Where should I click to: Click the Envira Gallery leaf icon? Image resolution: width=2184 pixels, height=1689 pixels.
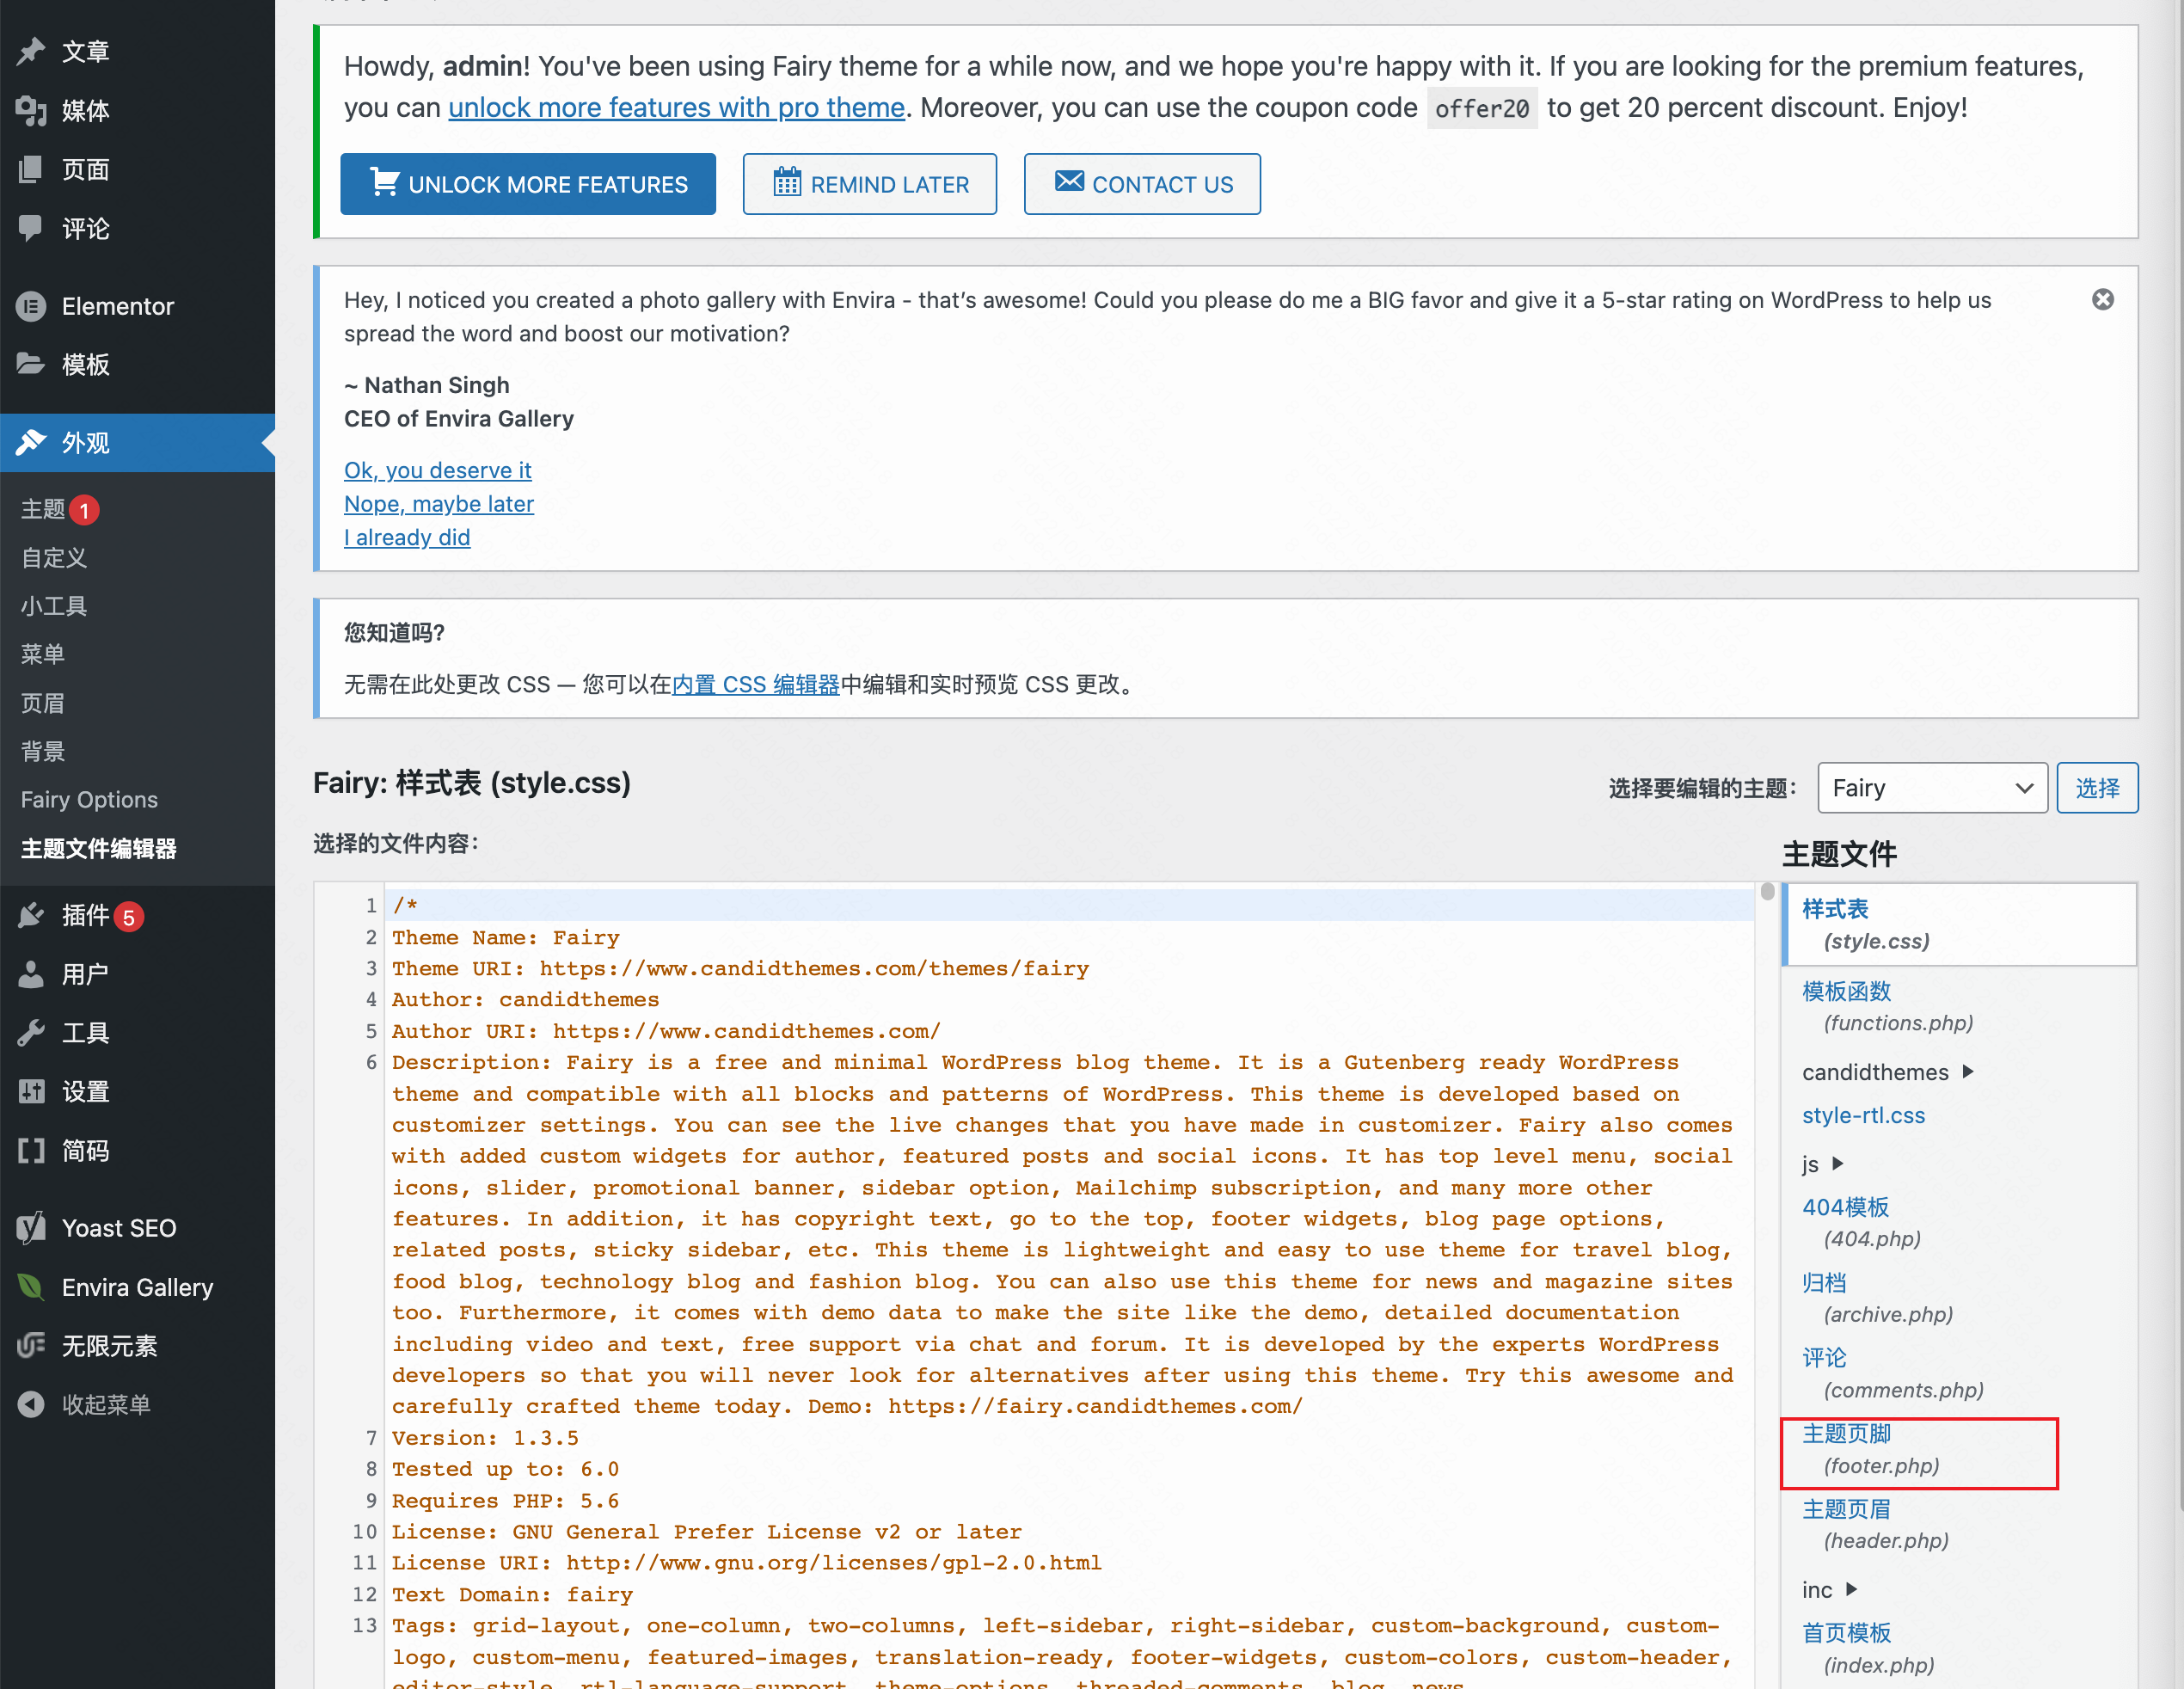tap(31, 1287)
